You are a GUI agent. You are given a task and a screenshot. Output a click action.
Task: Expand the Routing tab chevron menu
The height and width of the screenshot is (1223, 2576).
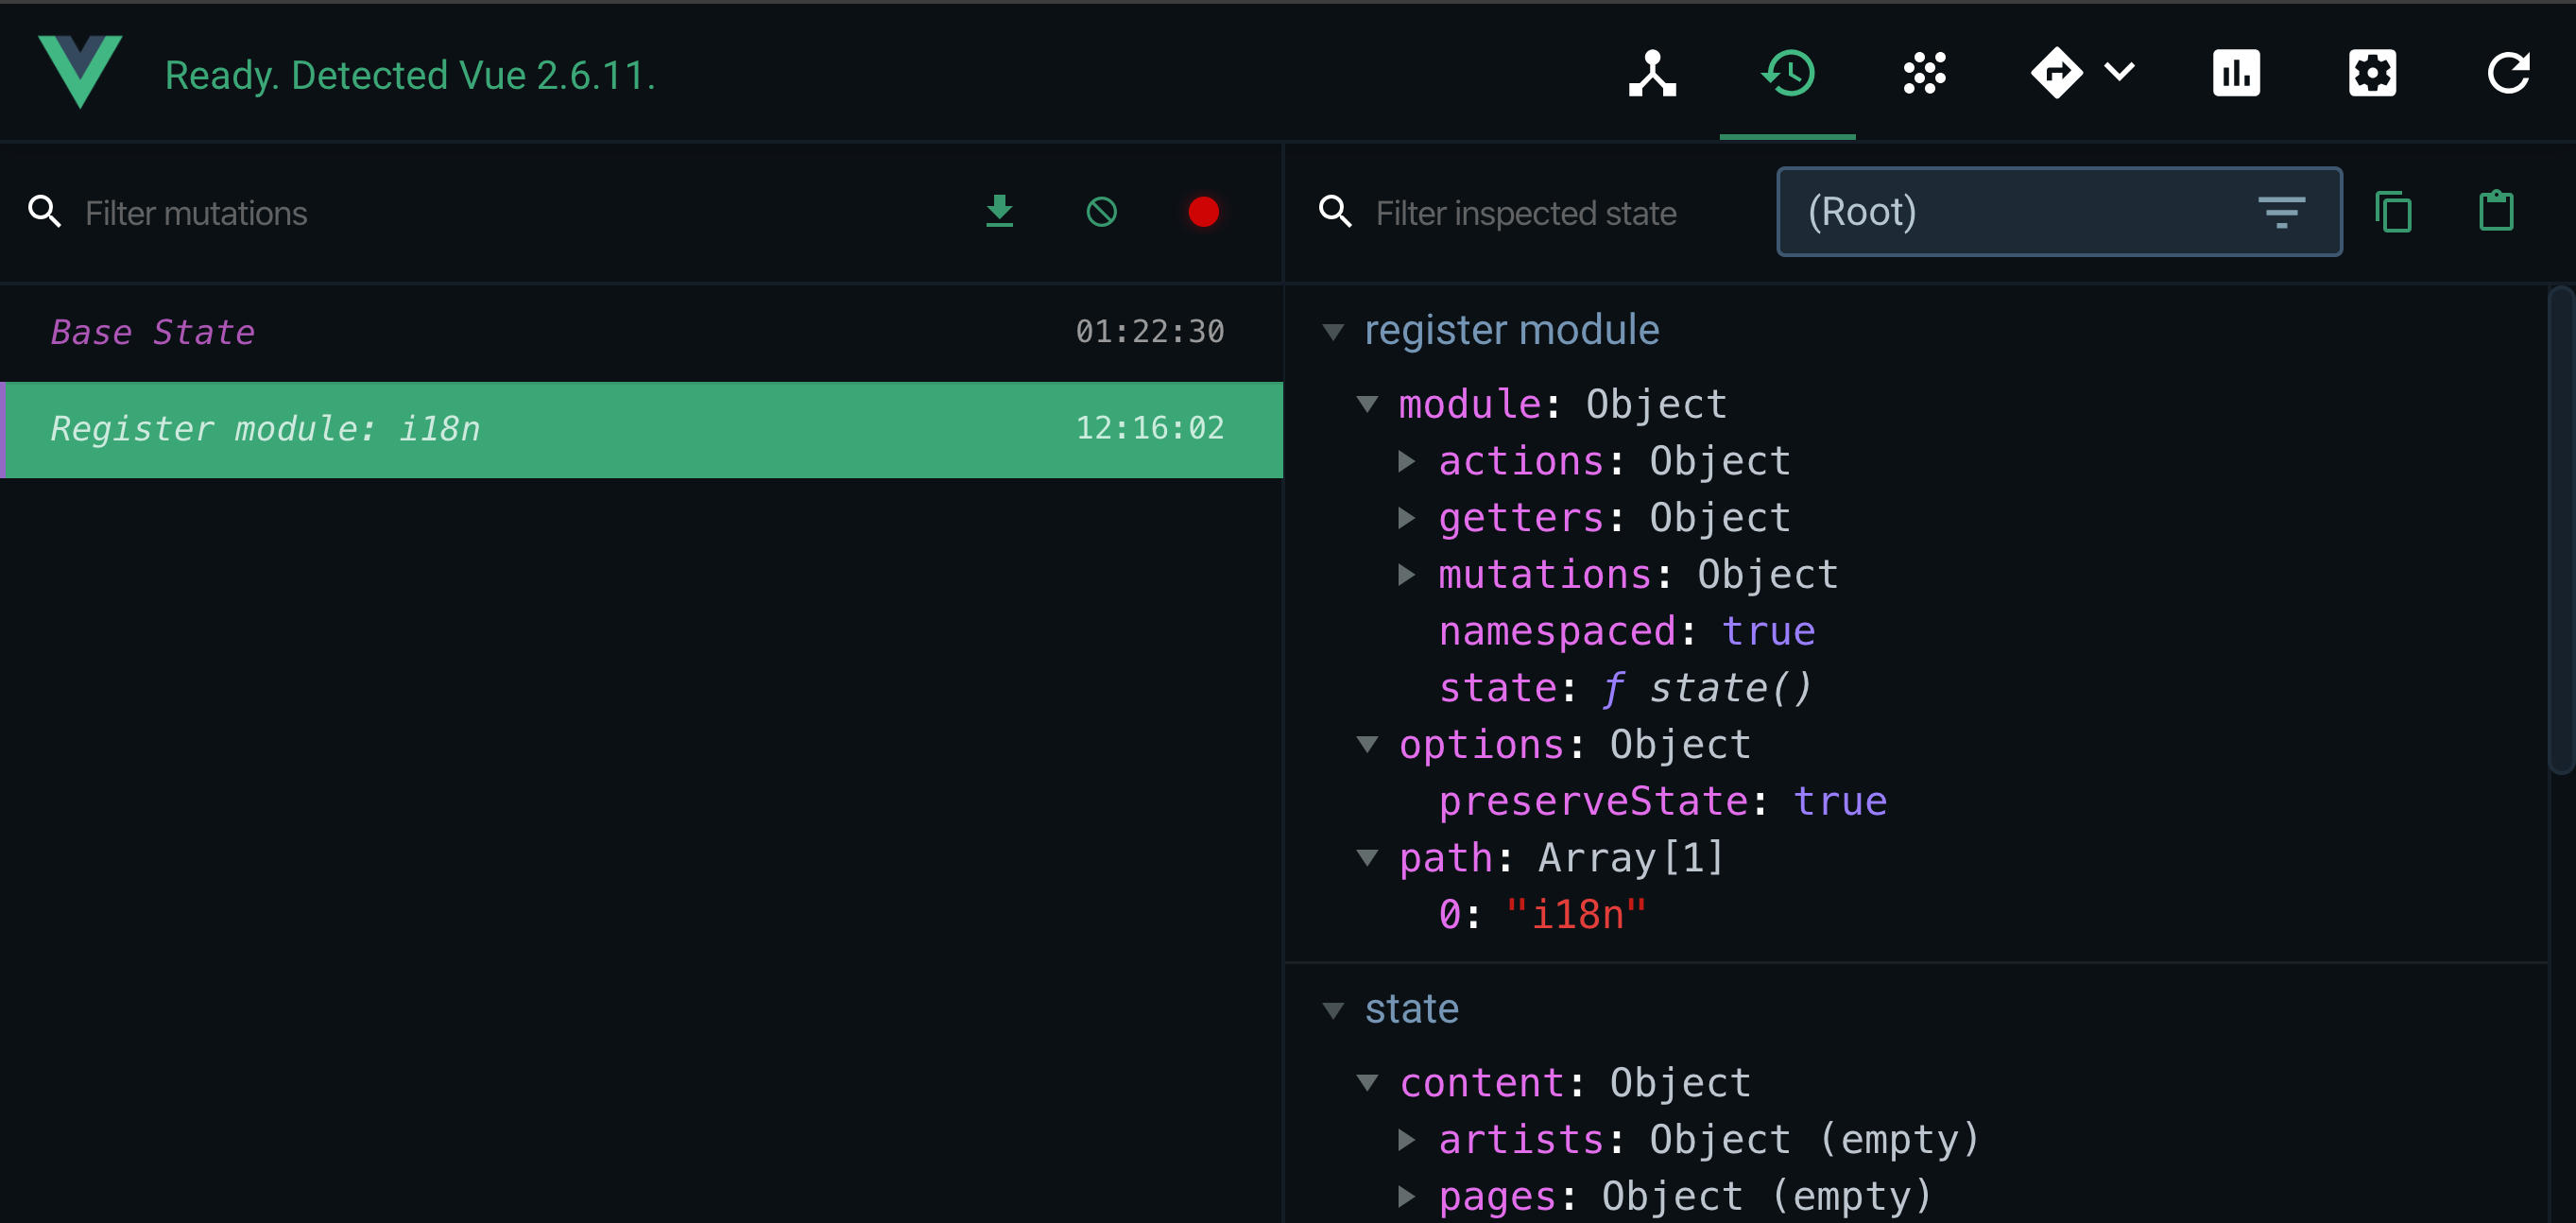click(x=2120, y=72)
